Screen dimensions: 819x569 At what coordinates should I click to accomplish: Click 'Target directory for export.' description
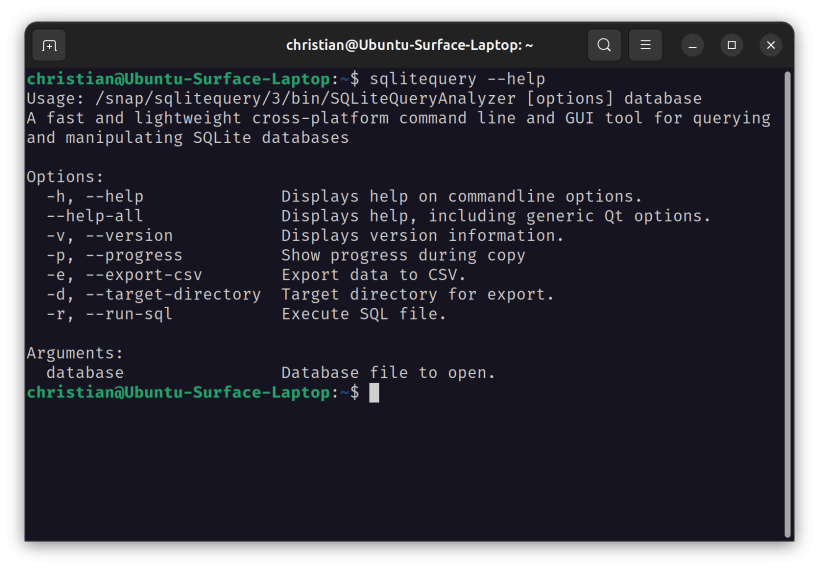(x=418, y=295)
